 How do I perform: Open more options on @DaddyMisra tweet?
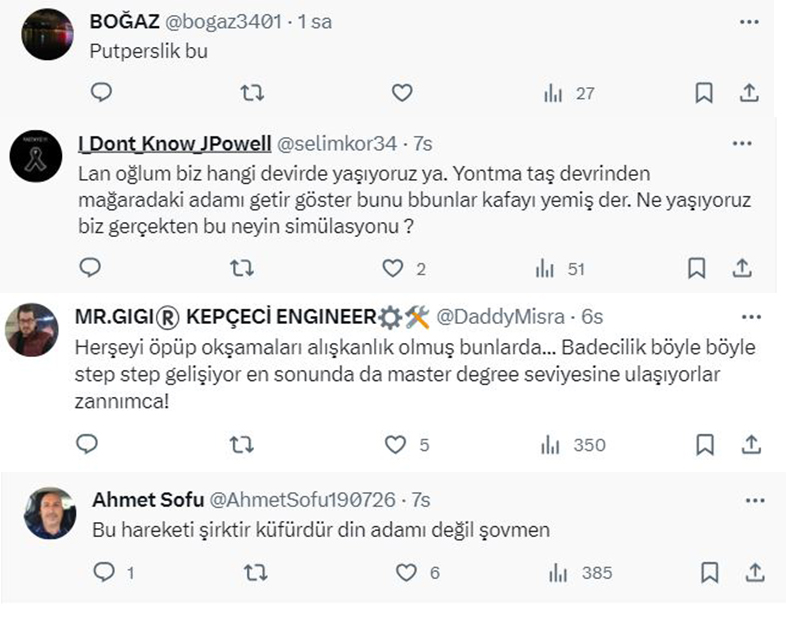click(741, 316)
